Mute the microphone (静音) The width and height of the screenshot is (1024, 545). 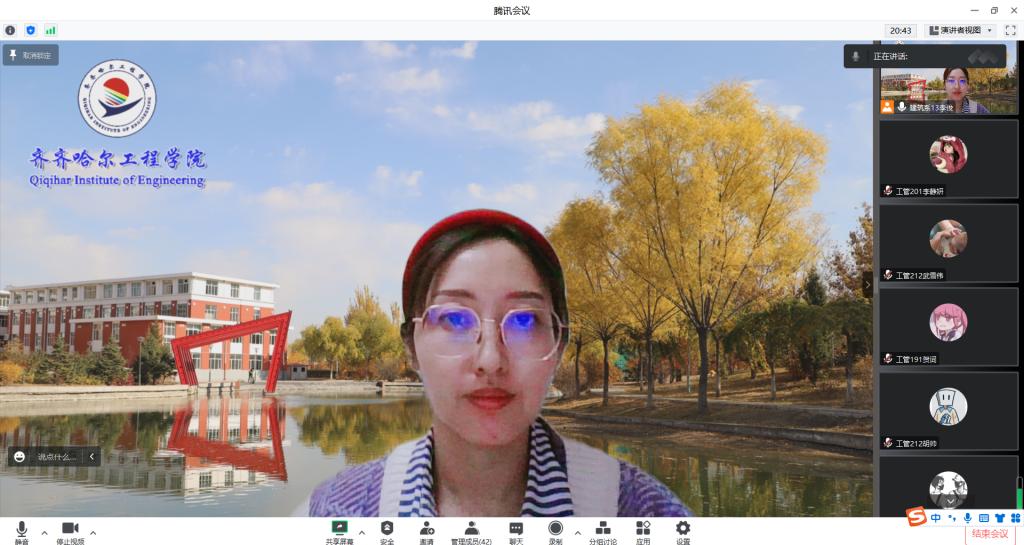point(21,530)
